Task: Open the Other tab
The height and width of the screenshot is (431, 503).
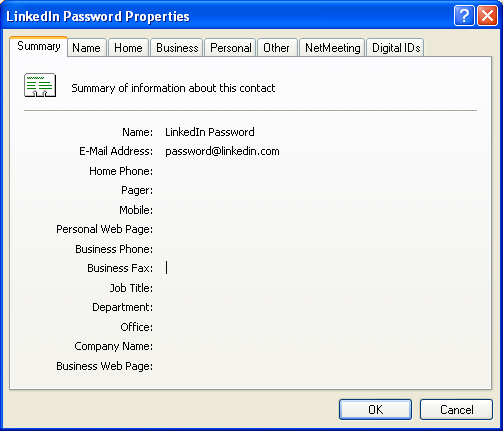Action: pyautogui.click(x=276, y=48)
